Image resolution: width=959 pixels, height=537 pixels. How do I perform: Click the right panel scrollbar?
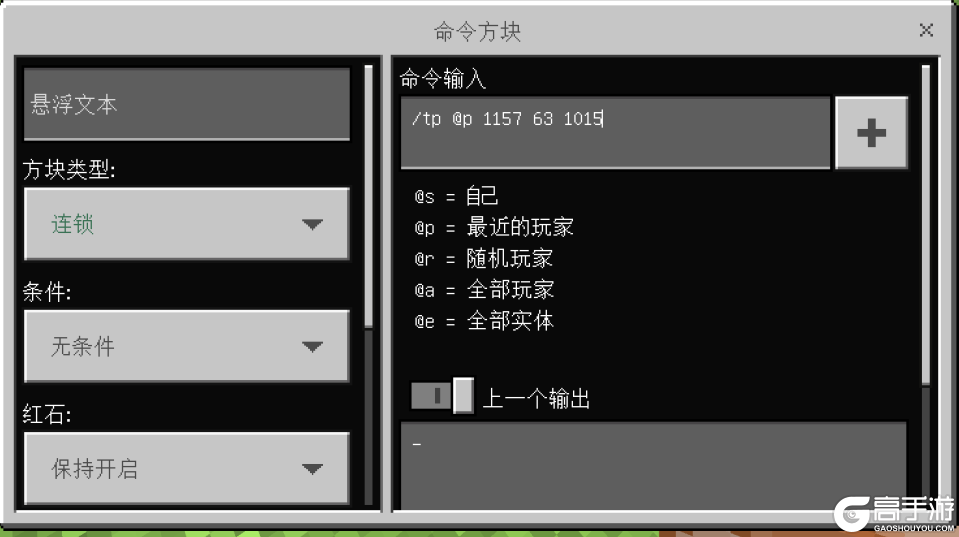925,225
